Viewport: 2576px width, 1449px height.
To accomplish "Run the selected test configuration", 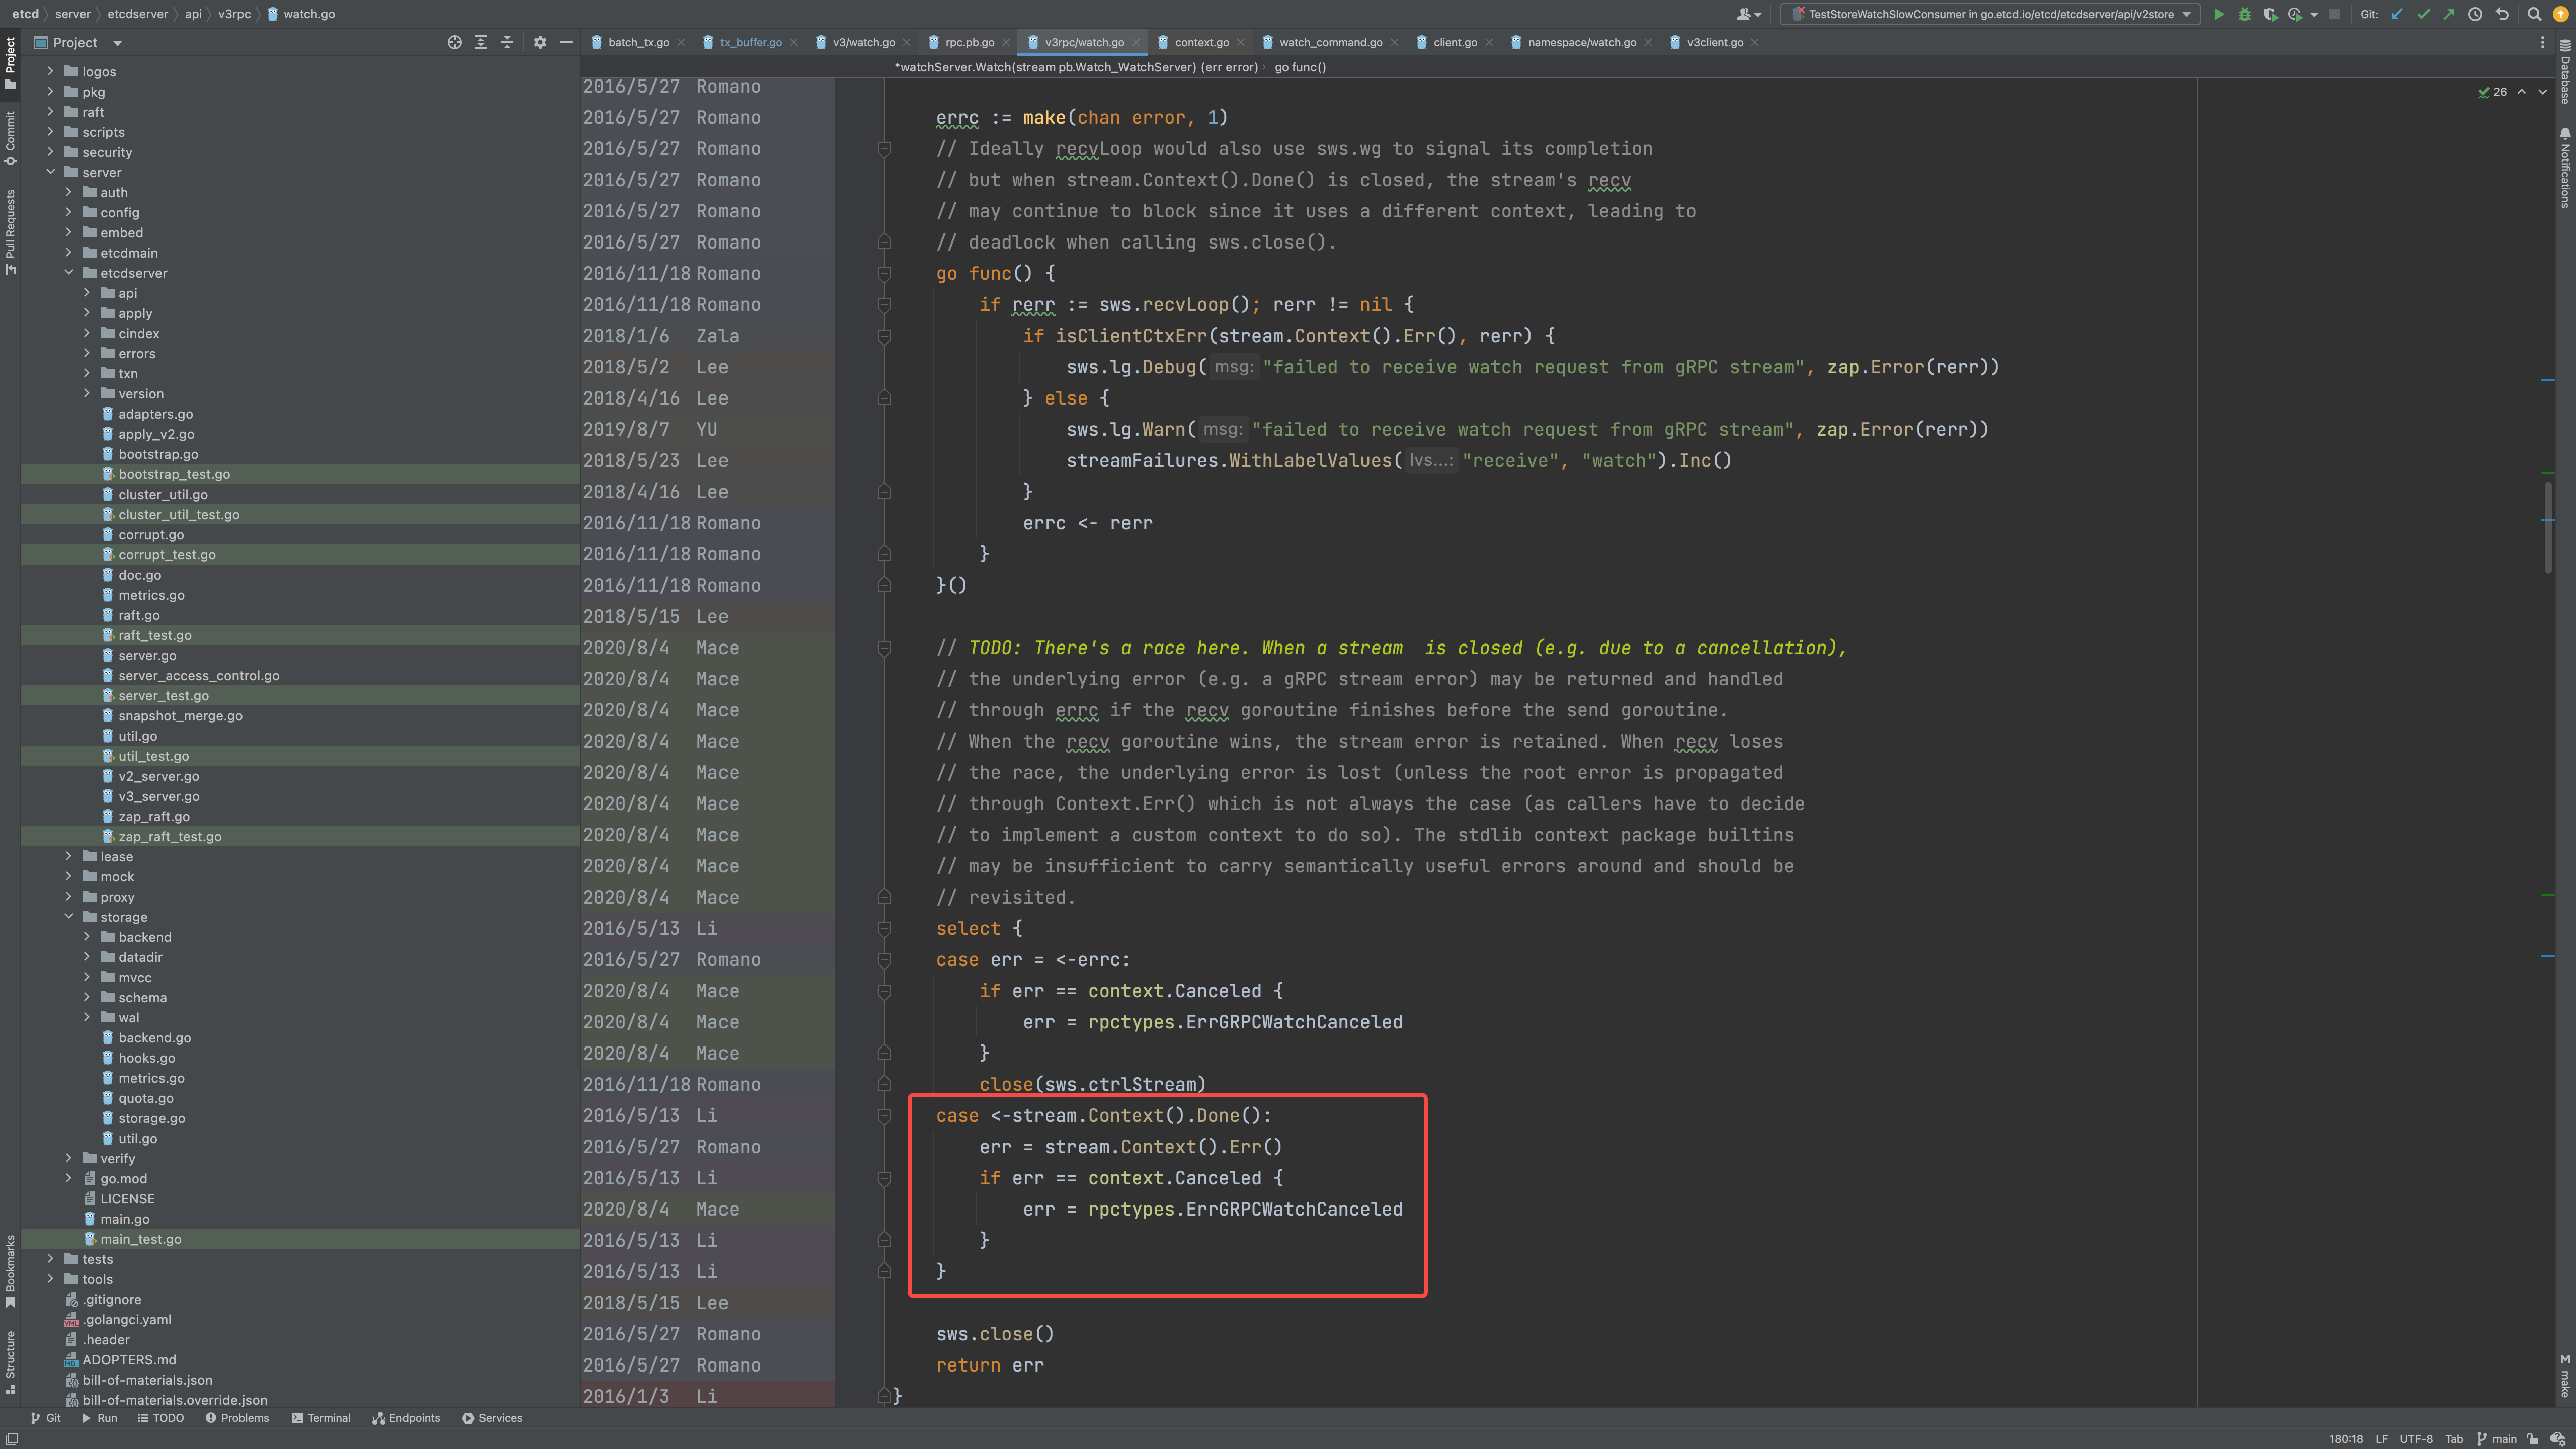I will (x=2218, y=14).
